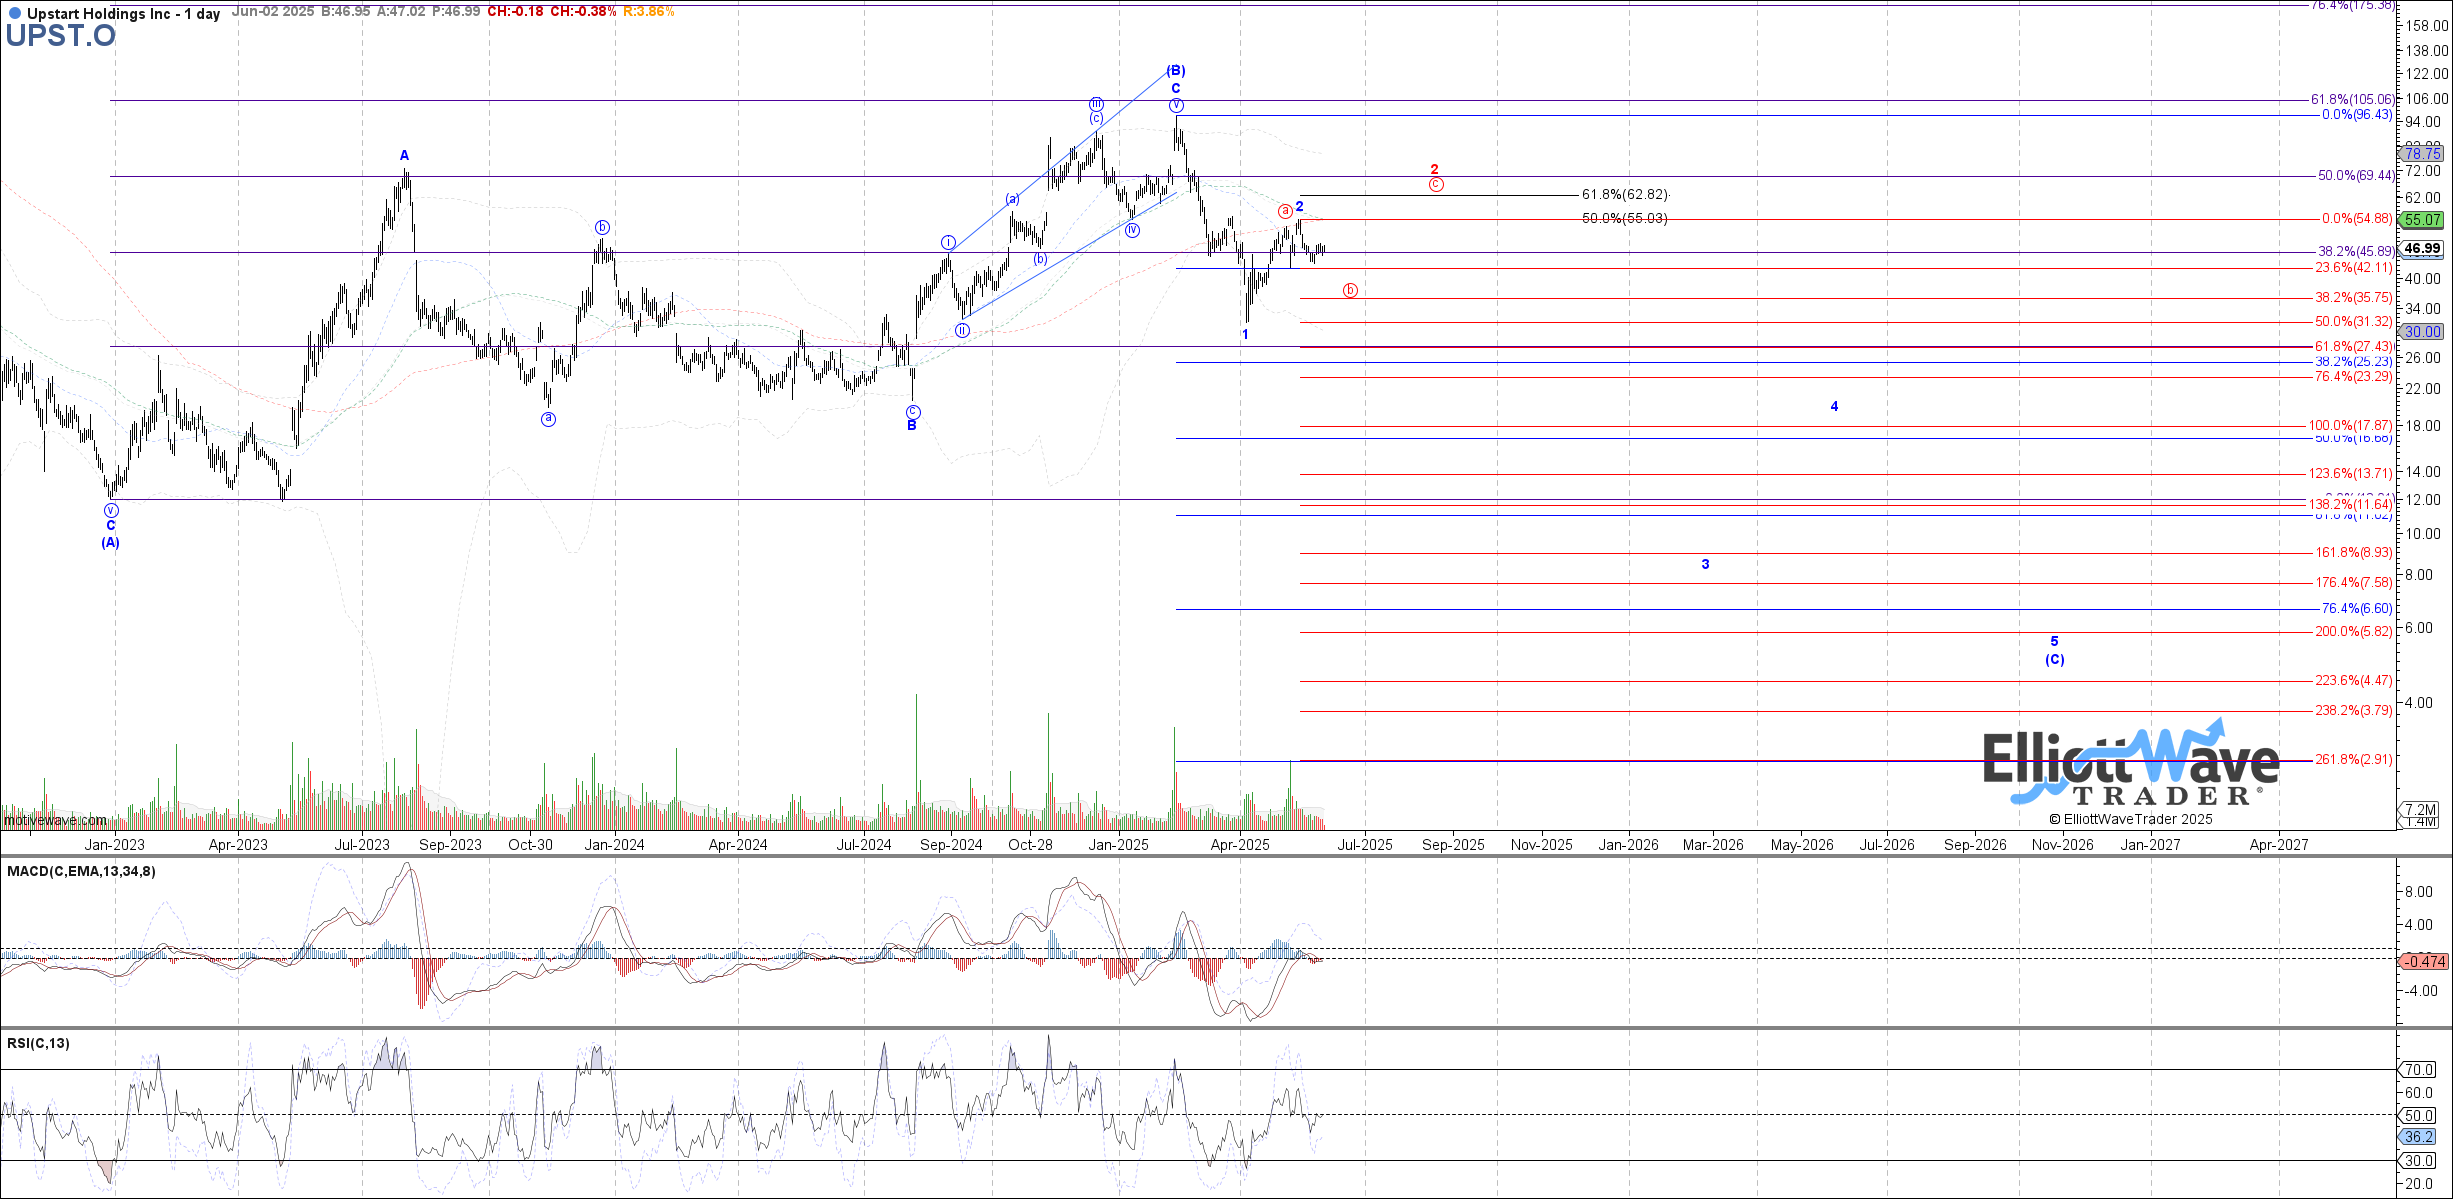The image size is (2453, 1199).
Task: Click the (A) wave label near Jan-2023 low
Action: pos(110,543)
